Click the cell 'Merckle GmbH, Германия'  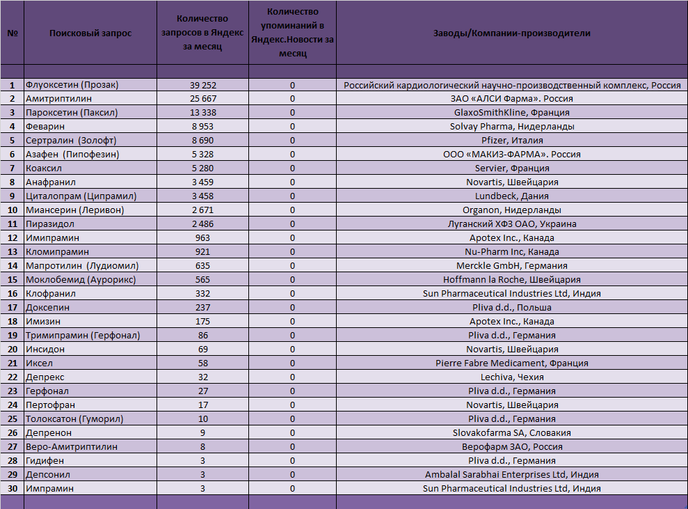coord(512,266)
